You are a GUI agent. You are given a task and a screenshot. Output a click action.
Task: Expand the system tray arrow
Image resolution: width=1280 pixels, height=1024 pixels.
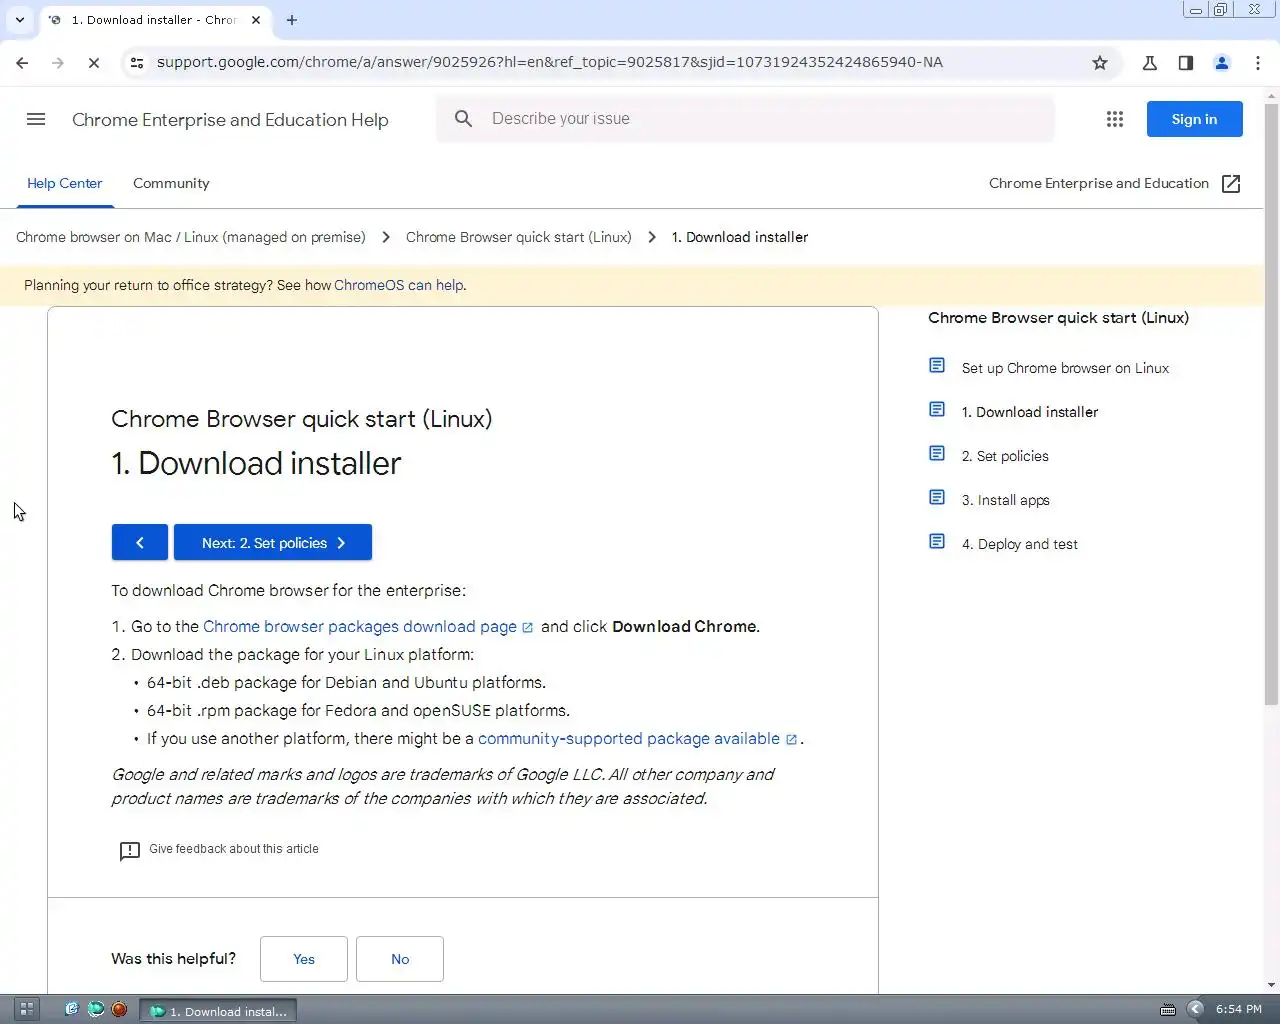click(1195, 1009)
